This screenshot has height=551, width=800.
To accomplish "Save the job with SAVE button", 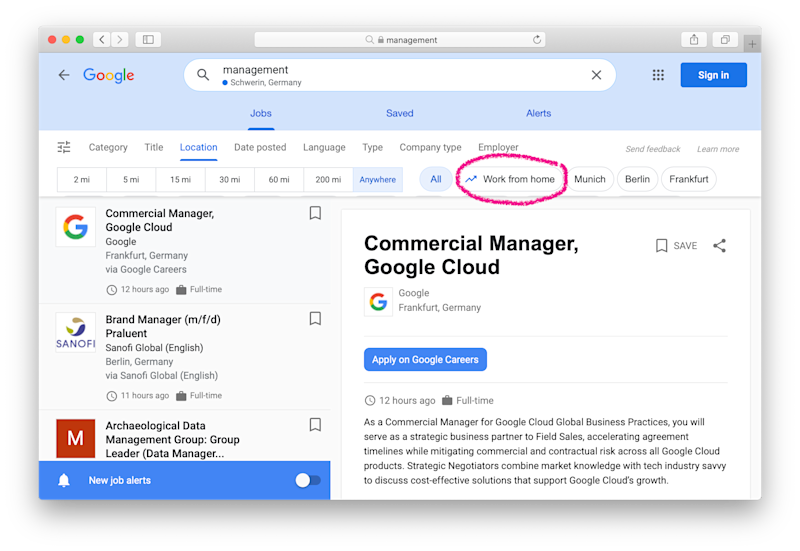I will tap(677, 245).
